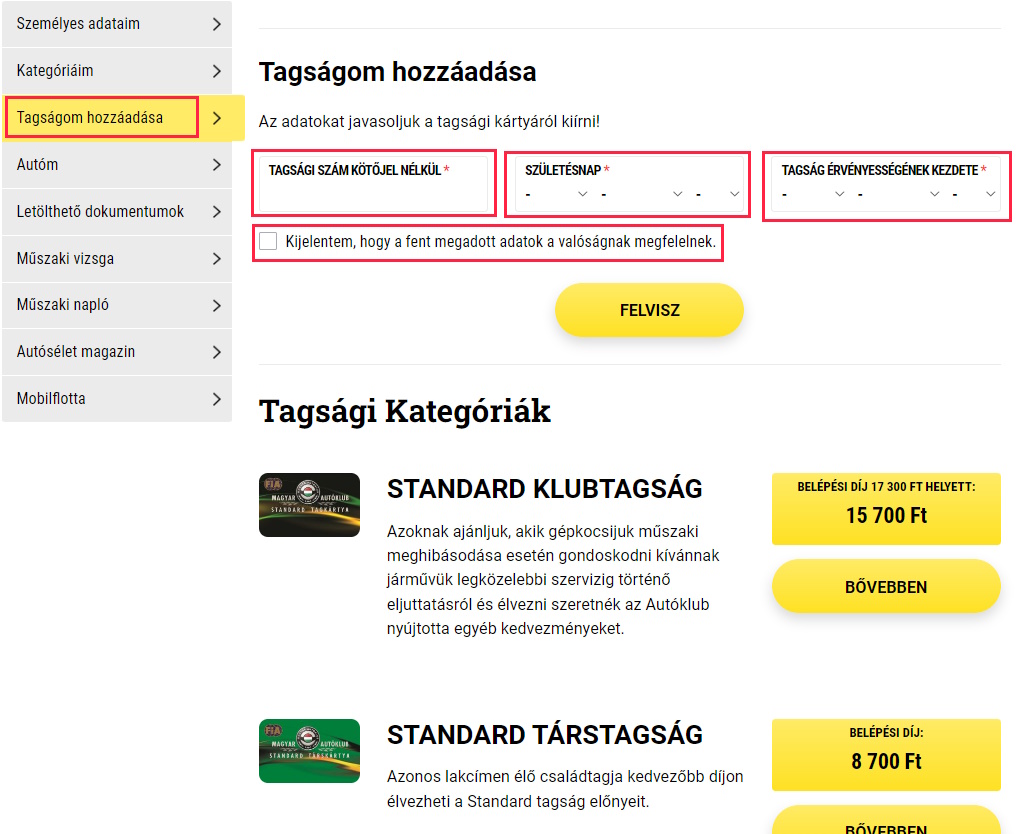This screenshot has height=834, width=1018.
Task: Click the green Standard Társtagság card image
Action: pyautogui.click(x=310, y=751)
